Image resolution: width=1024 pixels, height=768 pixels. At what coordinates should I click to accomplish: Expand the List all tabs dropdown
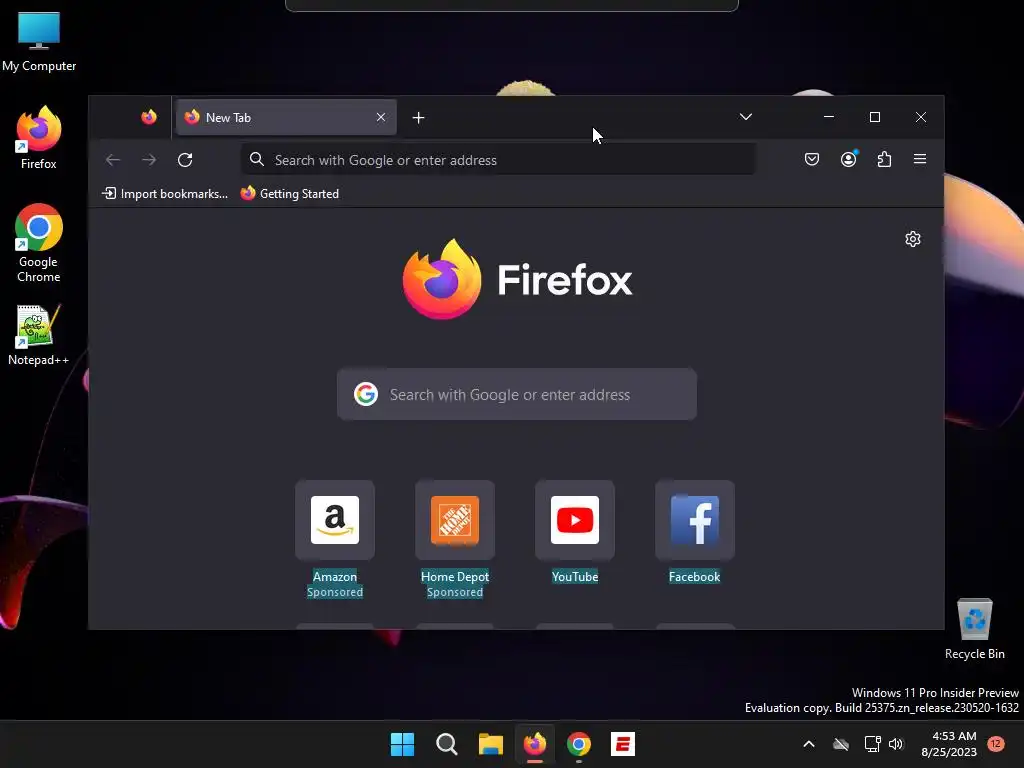746,117
